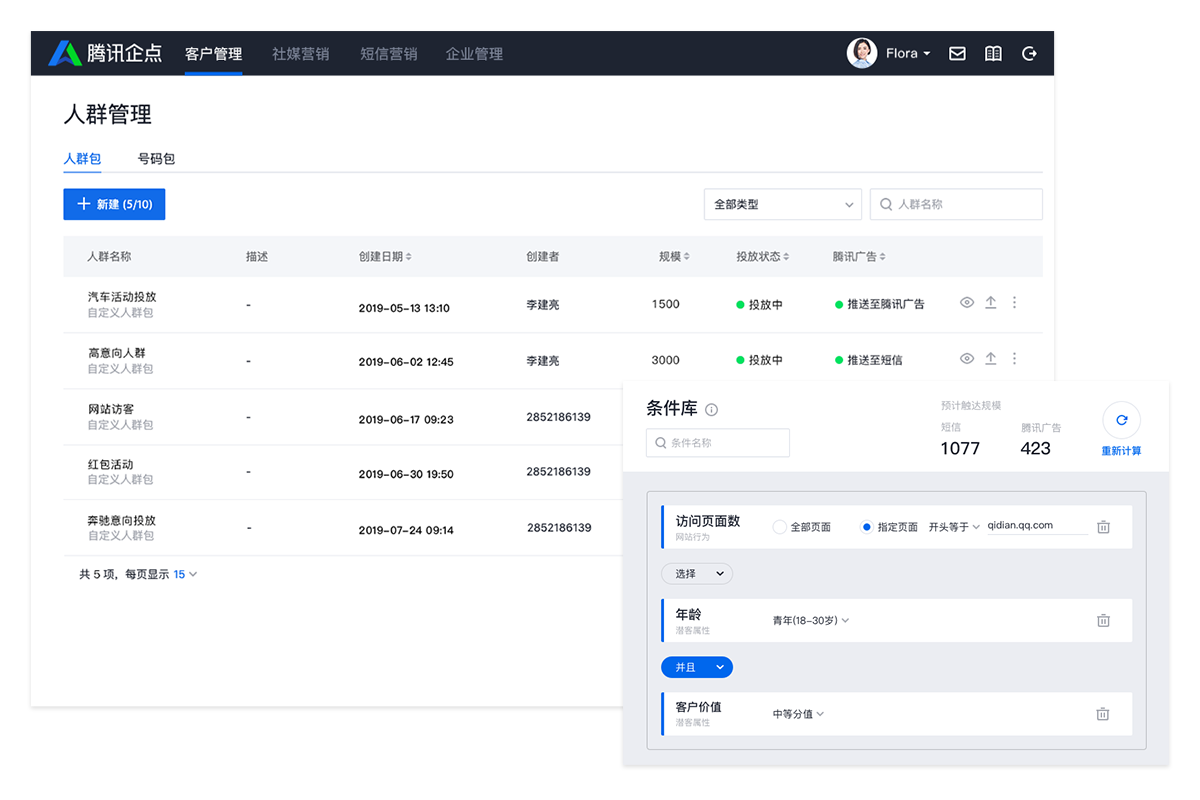This screenshot has height=800, width=1200.
Task: Go to 社媒营销 in top navigation
Action: (x=301, y=54)
